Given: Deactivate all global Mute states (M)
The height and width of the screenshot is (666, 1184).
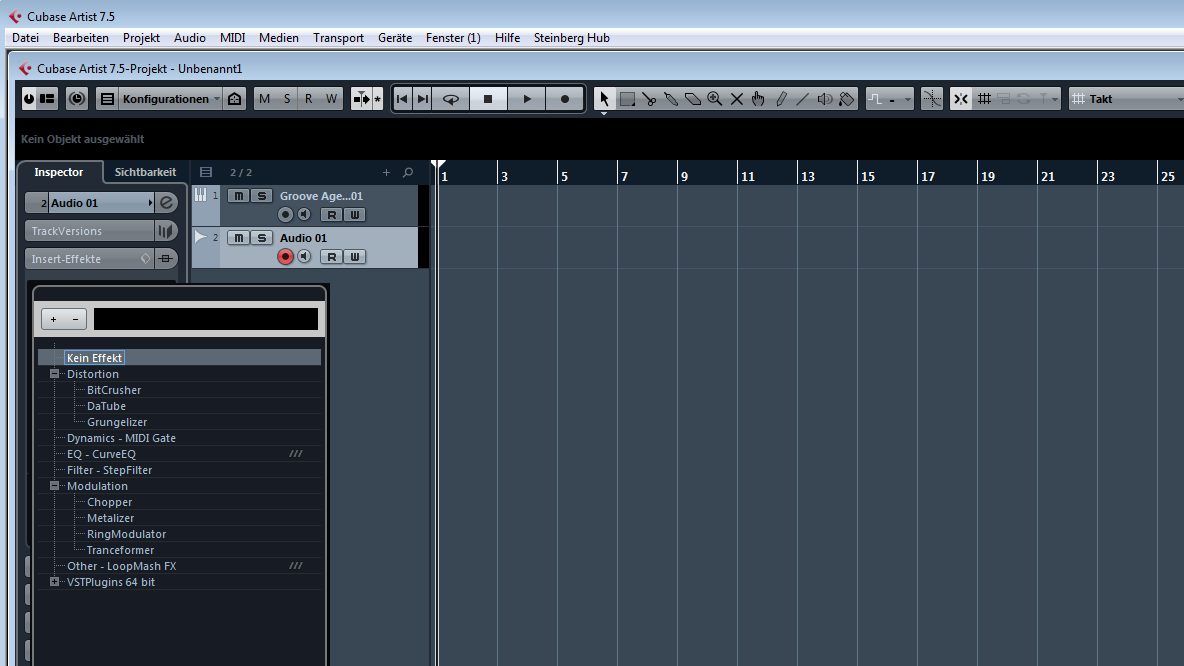Looking at the screenshot, I should click(264, 99).
